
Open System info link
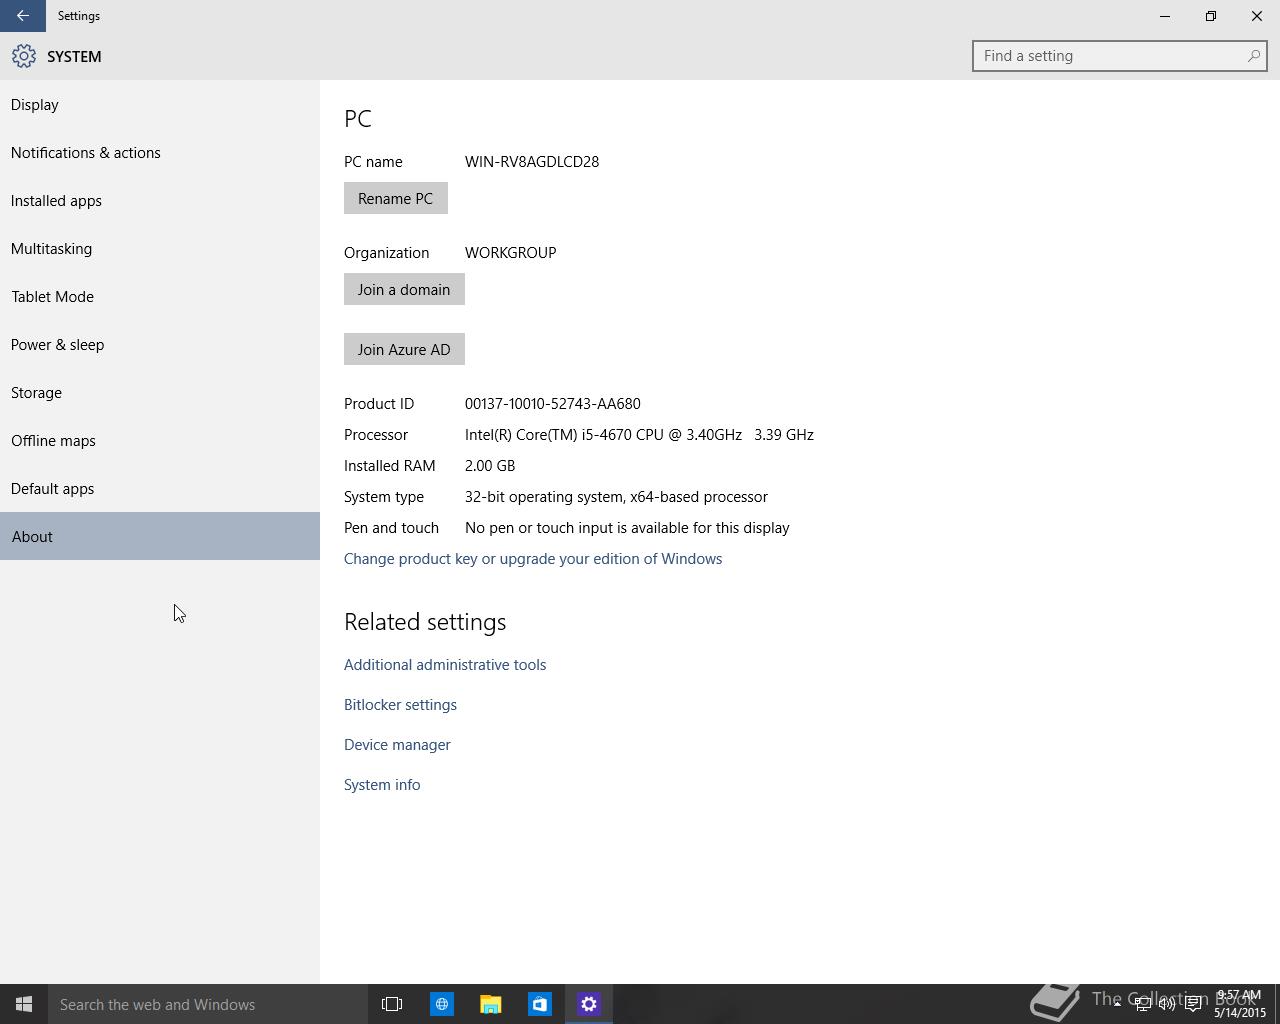click(382, 784)
